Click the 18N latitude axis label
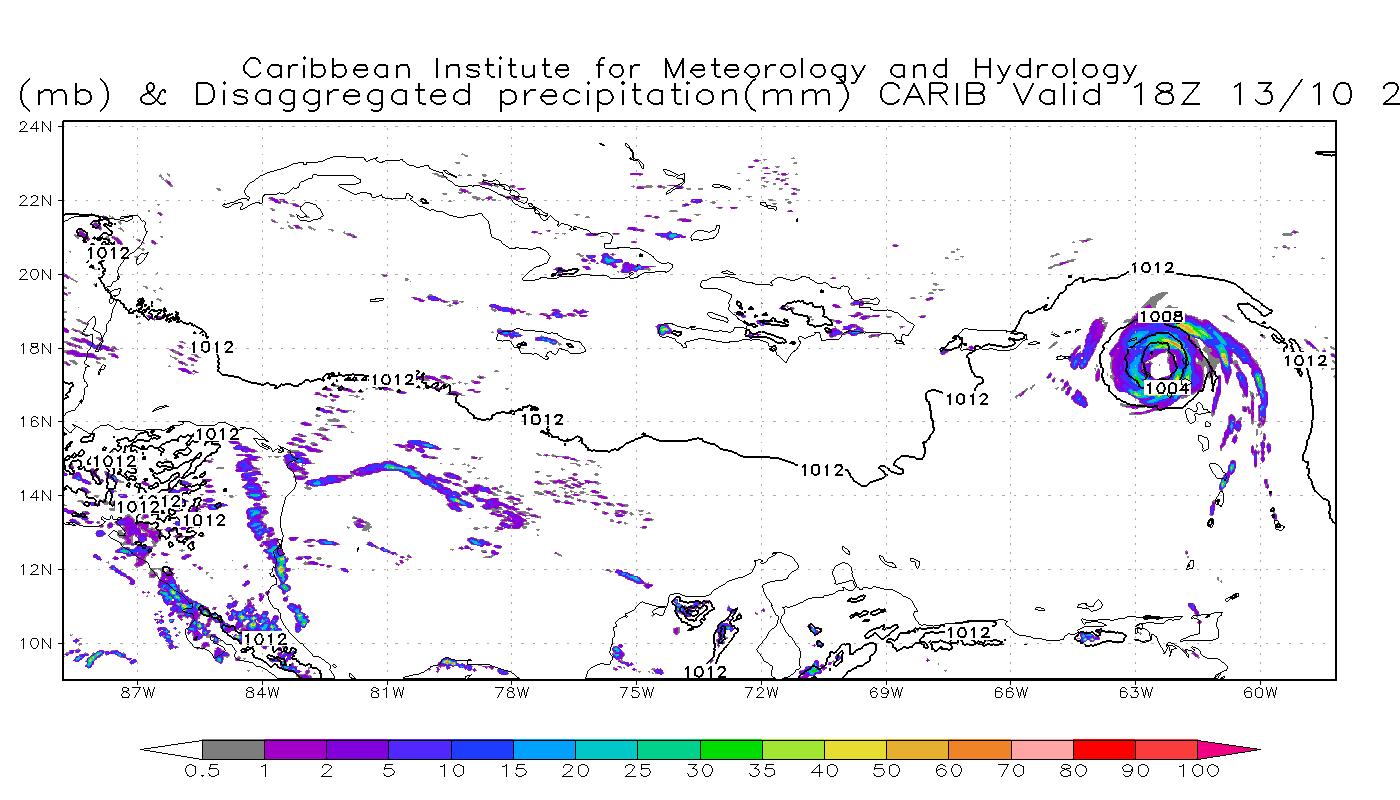The height and width of the screenshot is (800, 1400). click(x=36, y=348)
